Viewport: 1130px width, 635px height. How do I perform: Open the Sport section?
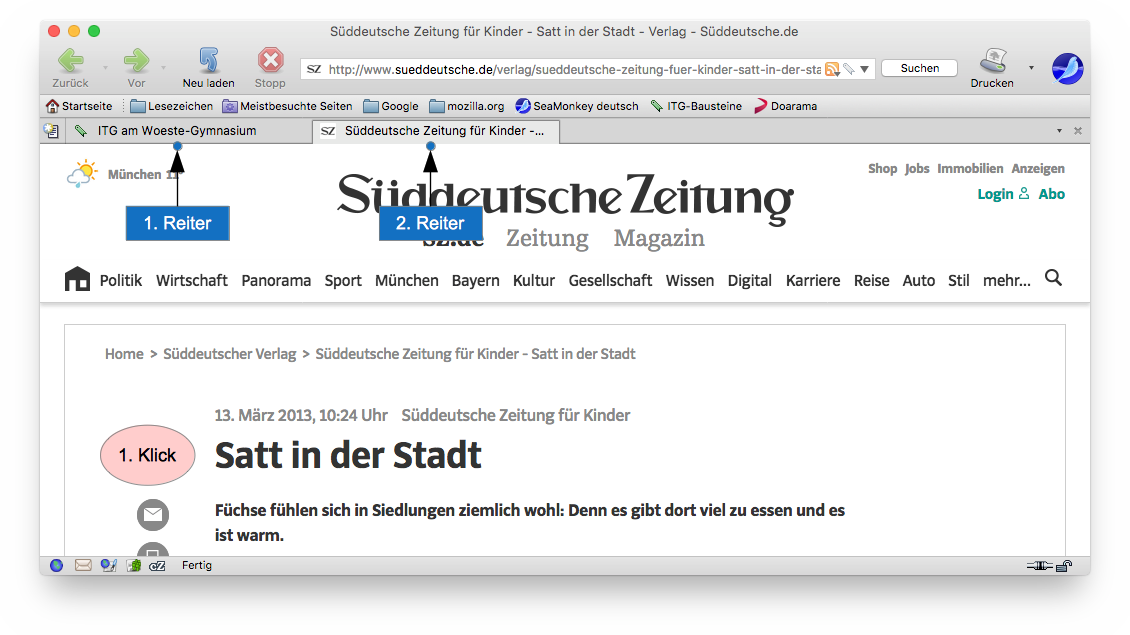pos(343,280)
